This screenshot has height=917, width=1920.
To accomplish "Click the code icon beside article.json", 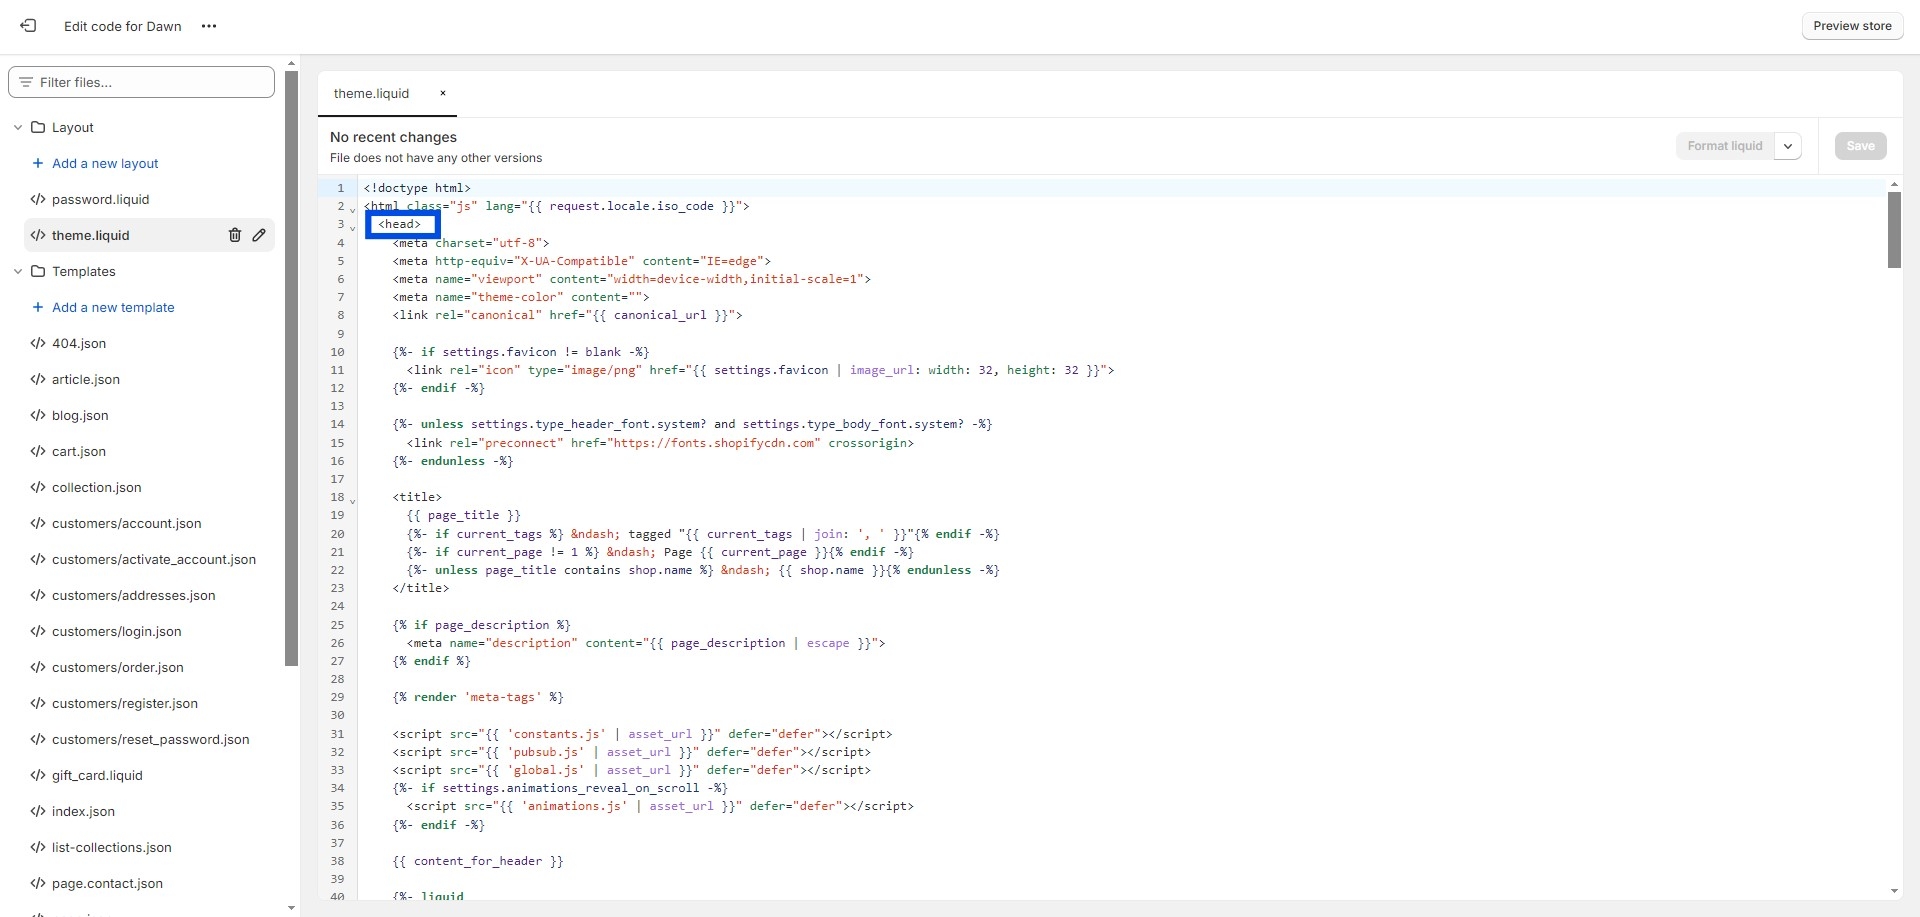I will click(x=38, y=379).
